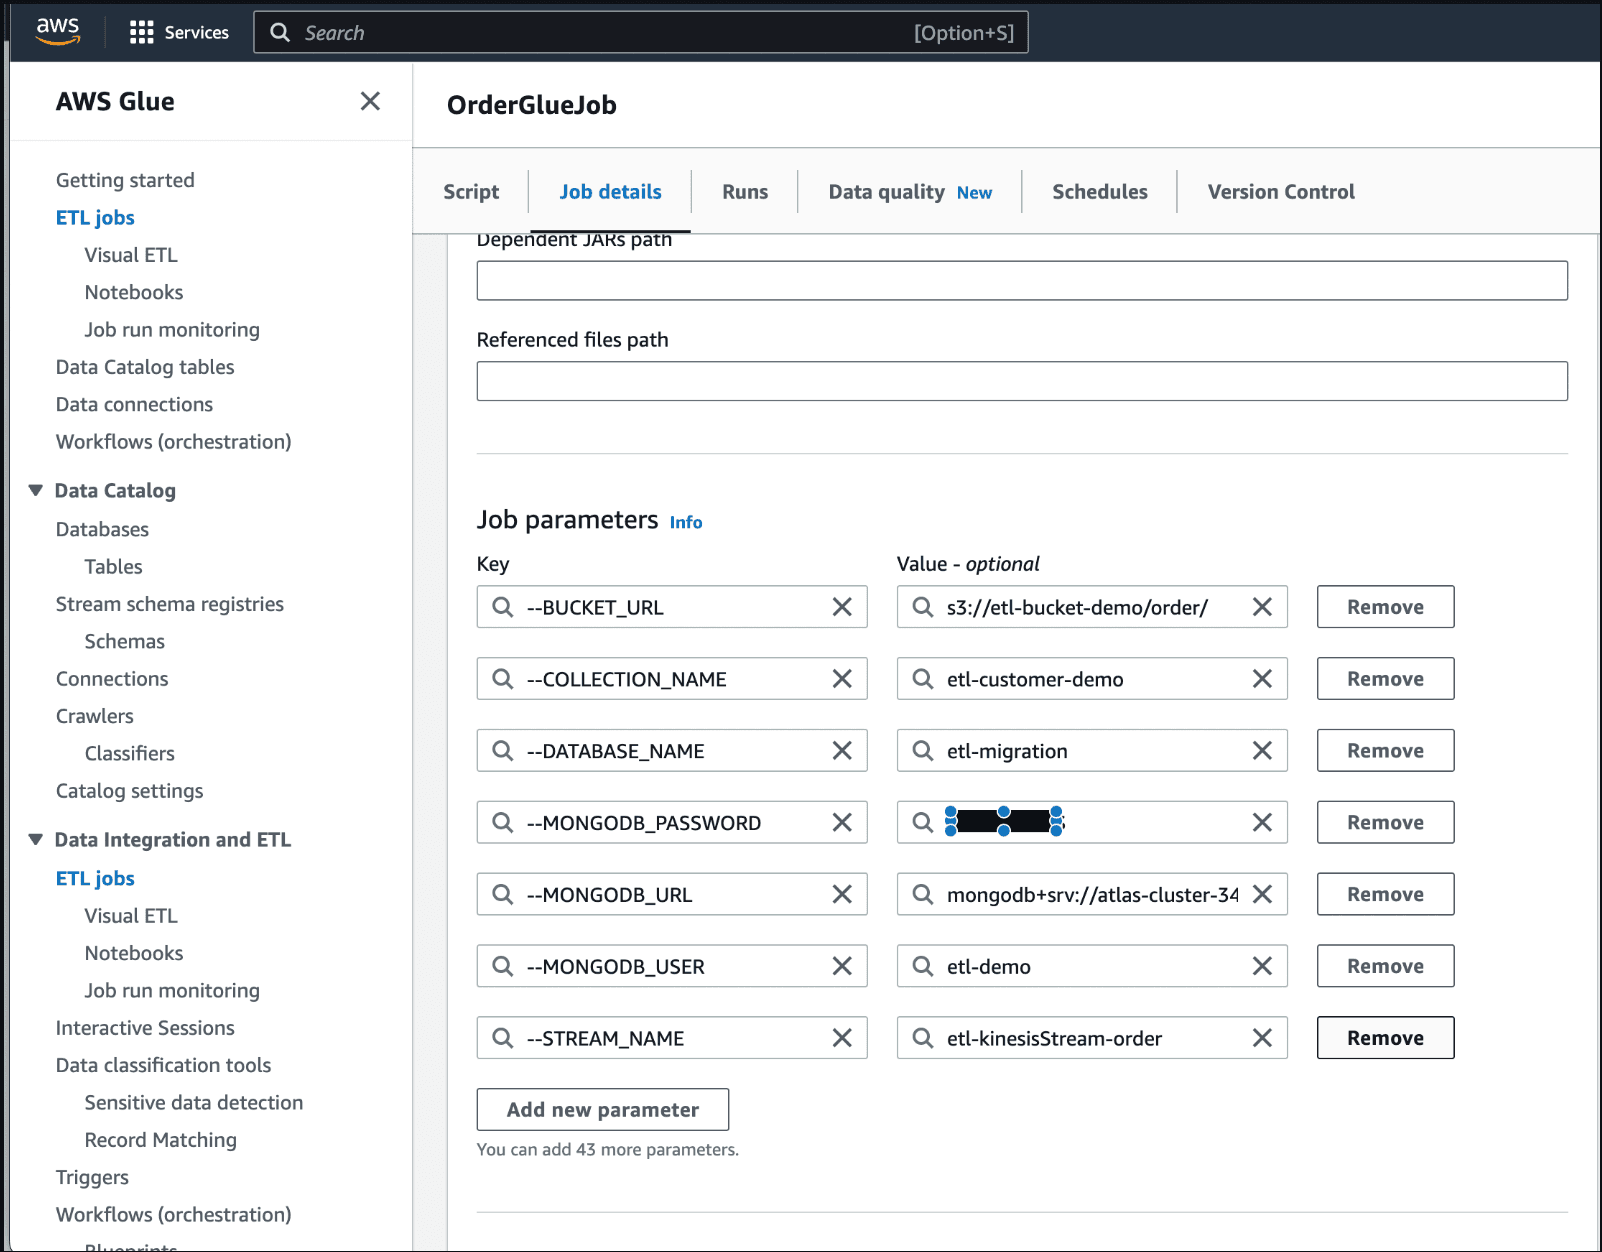
Task: Open Getting started in sidebar
Action: click(x=125, y=180)
